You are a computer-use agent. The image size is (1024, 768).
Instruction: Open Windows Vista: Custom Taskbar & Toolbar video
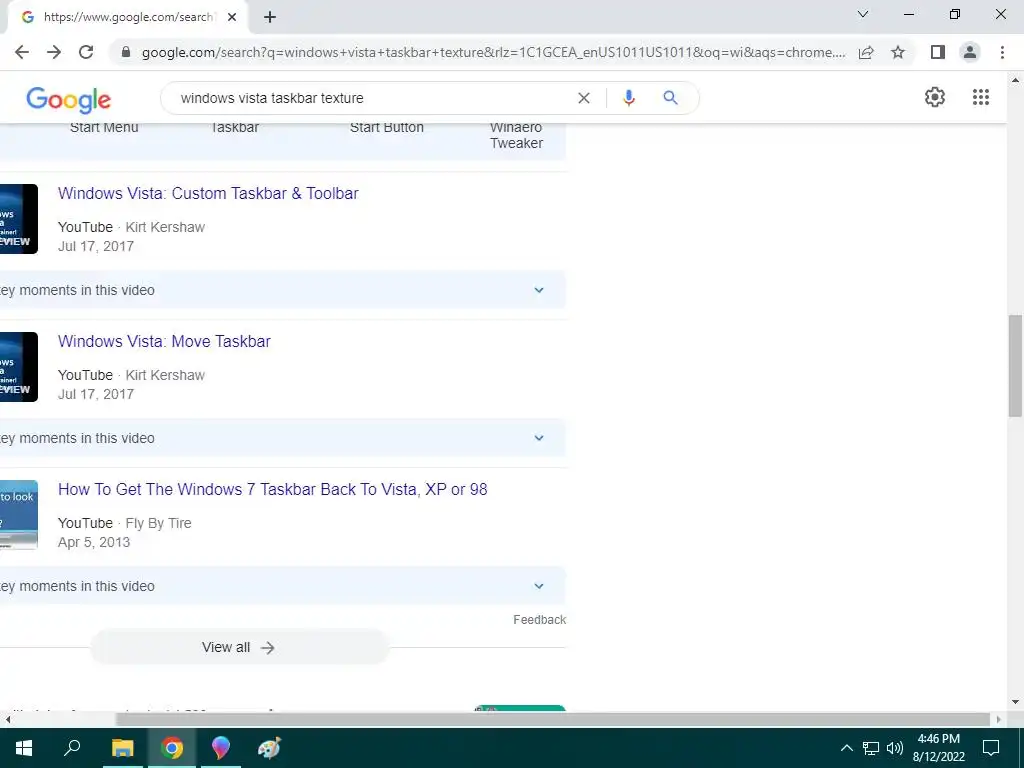click(x=208, y=193)
